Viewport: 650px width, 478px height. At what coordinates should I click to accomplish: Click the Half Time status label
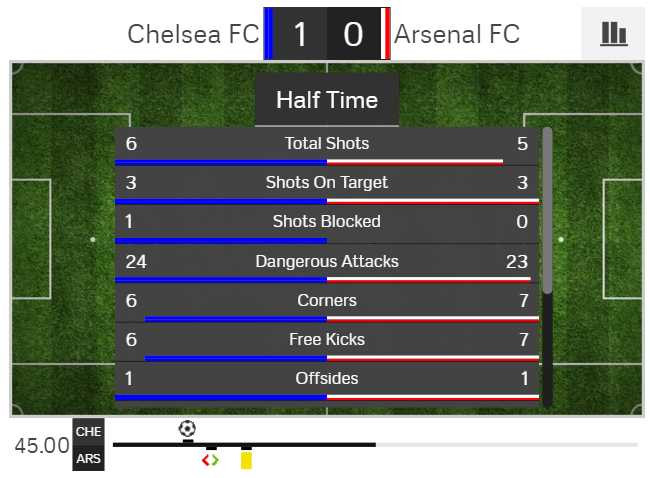[x=327, y=100]
